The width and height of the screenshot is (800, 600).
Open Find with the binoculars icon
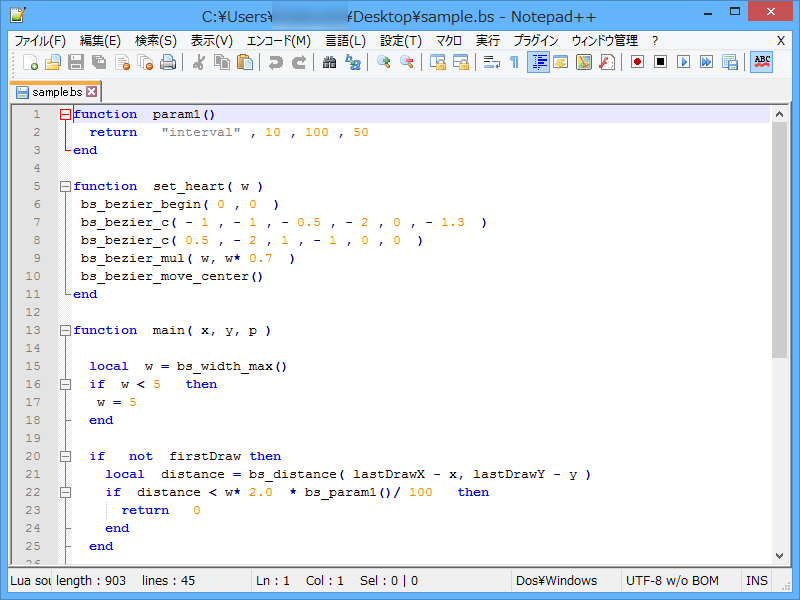pyautogui.click(x=331, y=61)
